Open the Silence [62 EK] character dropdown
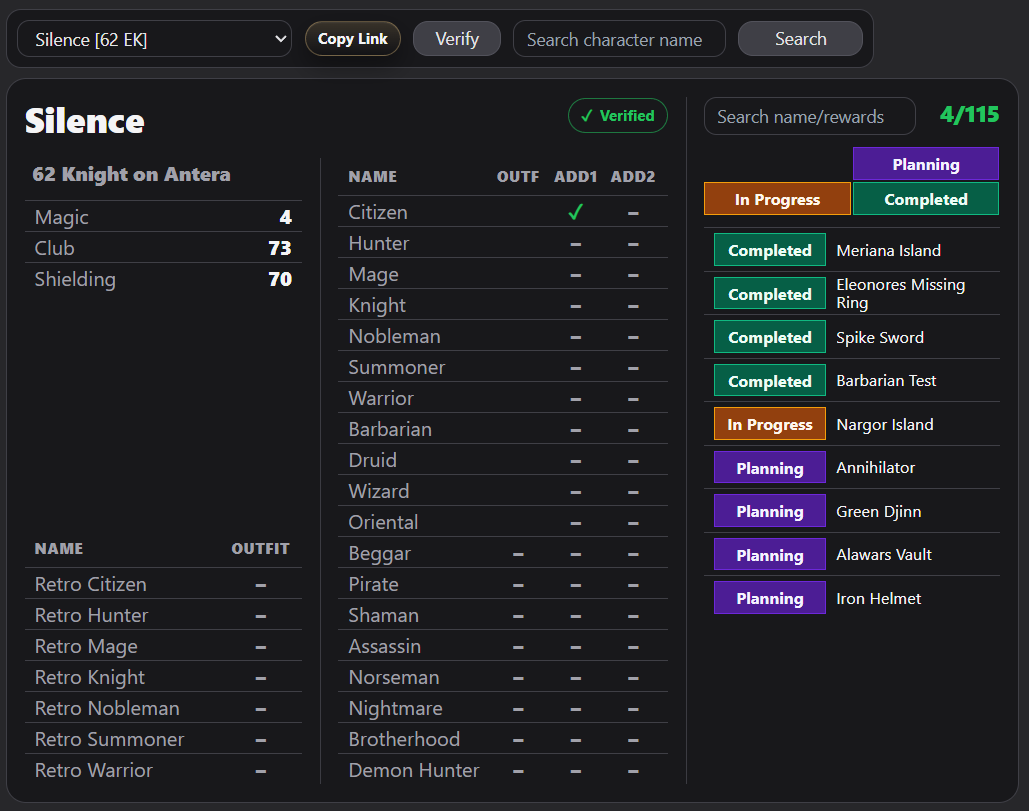1029x811 pixels. [154, 39]
